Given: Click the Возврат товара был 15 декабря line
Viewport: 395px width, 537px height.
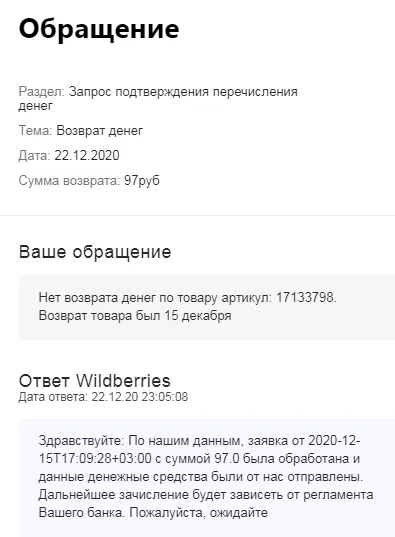Looking at the screenshot, I should pyautogui.click(x=135, y=315).
